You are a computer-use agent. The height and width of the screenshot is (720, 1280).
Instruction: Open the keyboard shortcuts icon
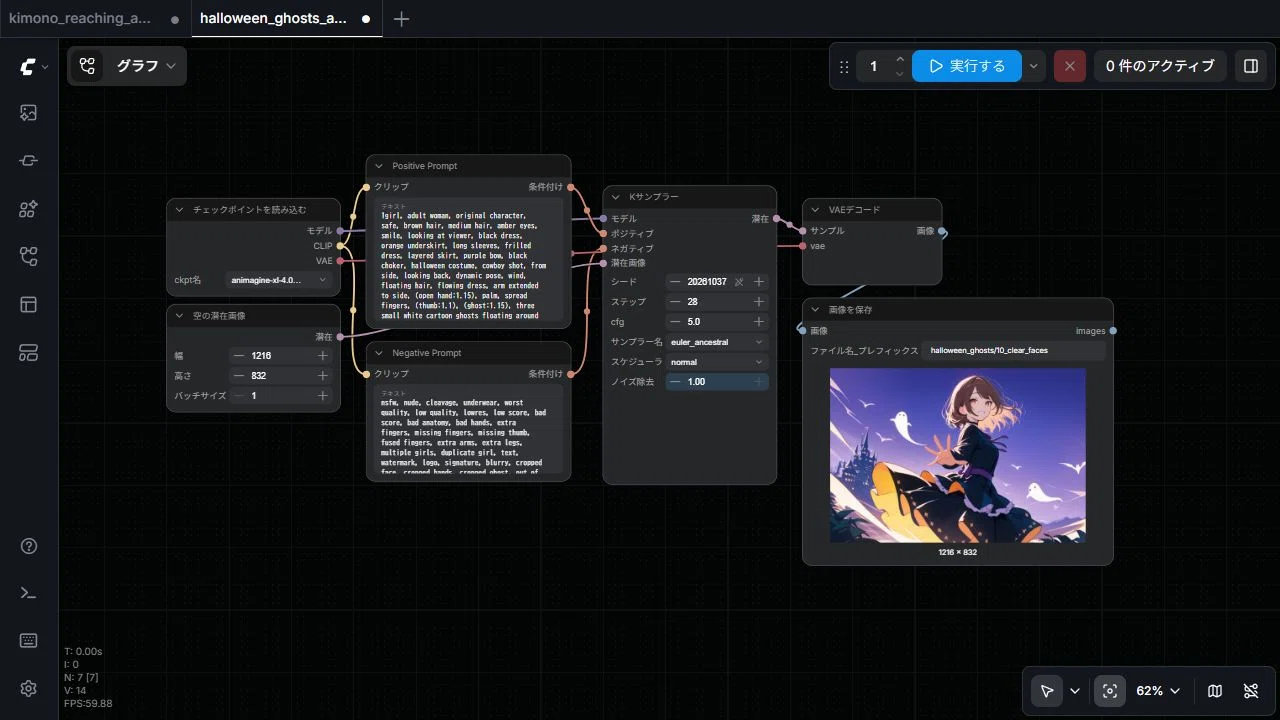click(29, 641)
